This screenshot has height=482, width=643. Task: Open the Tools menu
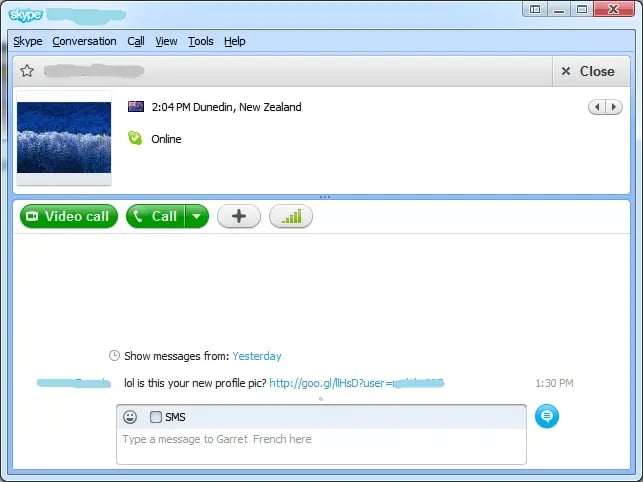(x=201, y=41)
